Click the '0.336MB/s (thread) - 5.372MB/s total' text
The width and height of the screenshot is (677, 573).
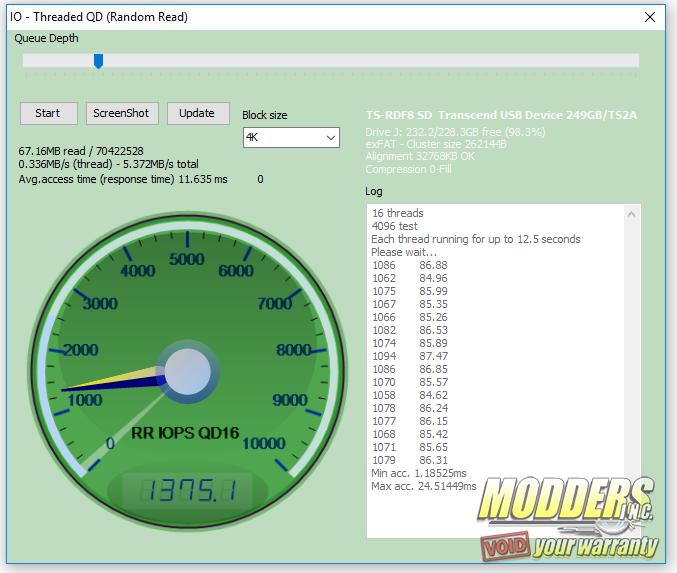pyautogui.click(x=108, y=164)
